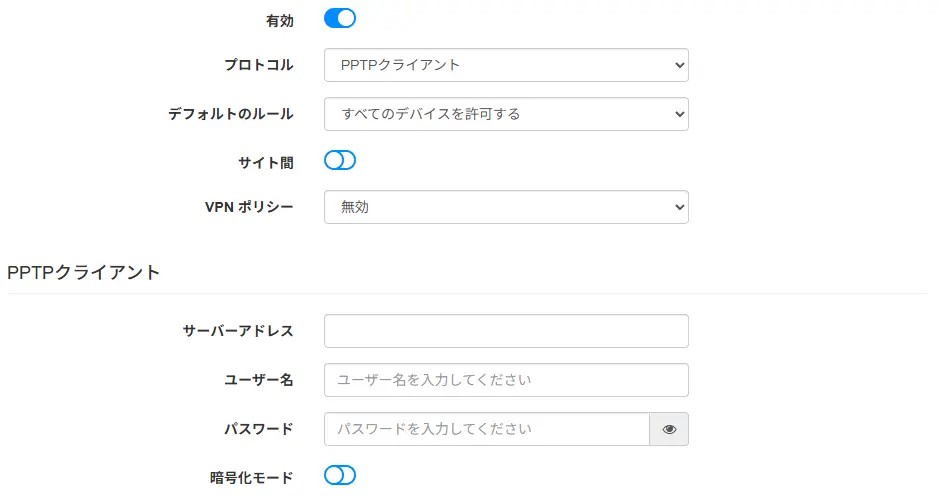Image resolution: width=938 pixels, height=496 pixels.
Task: Enable the 暗号化モード toggle
Action: click(x=340, y=476)
